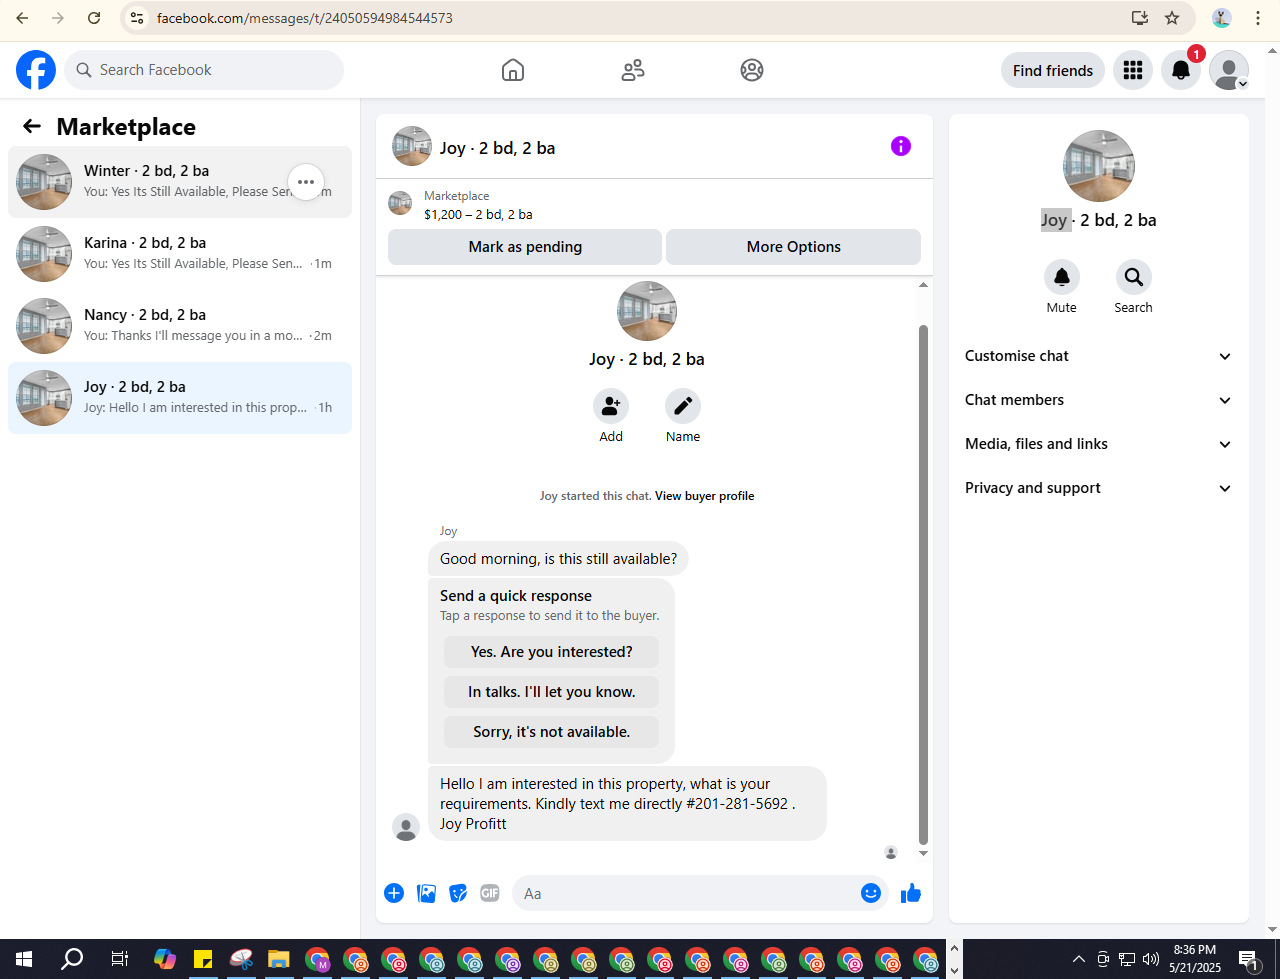The height and width of the screenshot is (979, 1280).
Task: Click the Add people icon in chat
Action: [611, 406]
